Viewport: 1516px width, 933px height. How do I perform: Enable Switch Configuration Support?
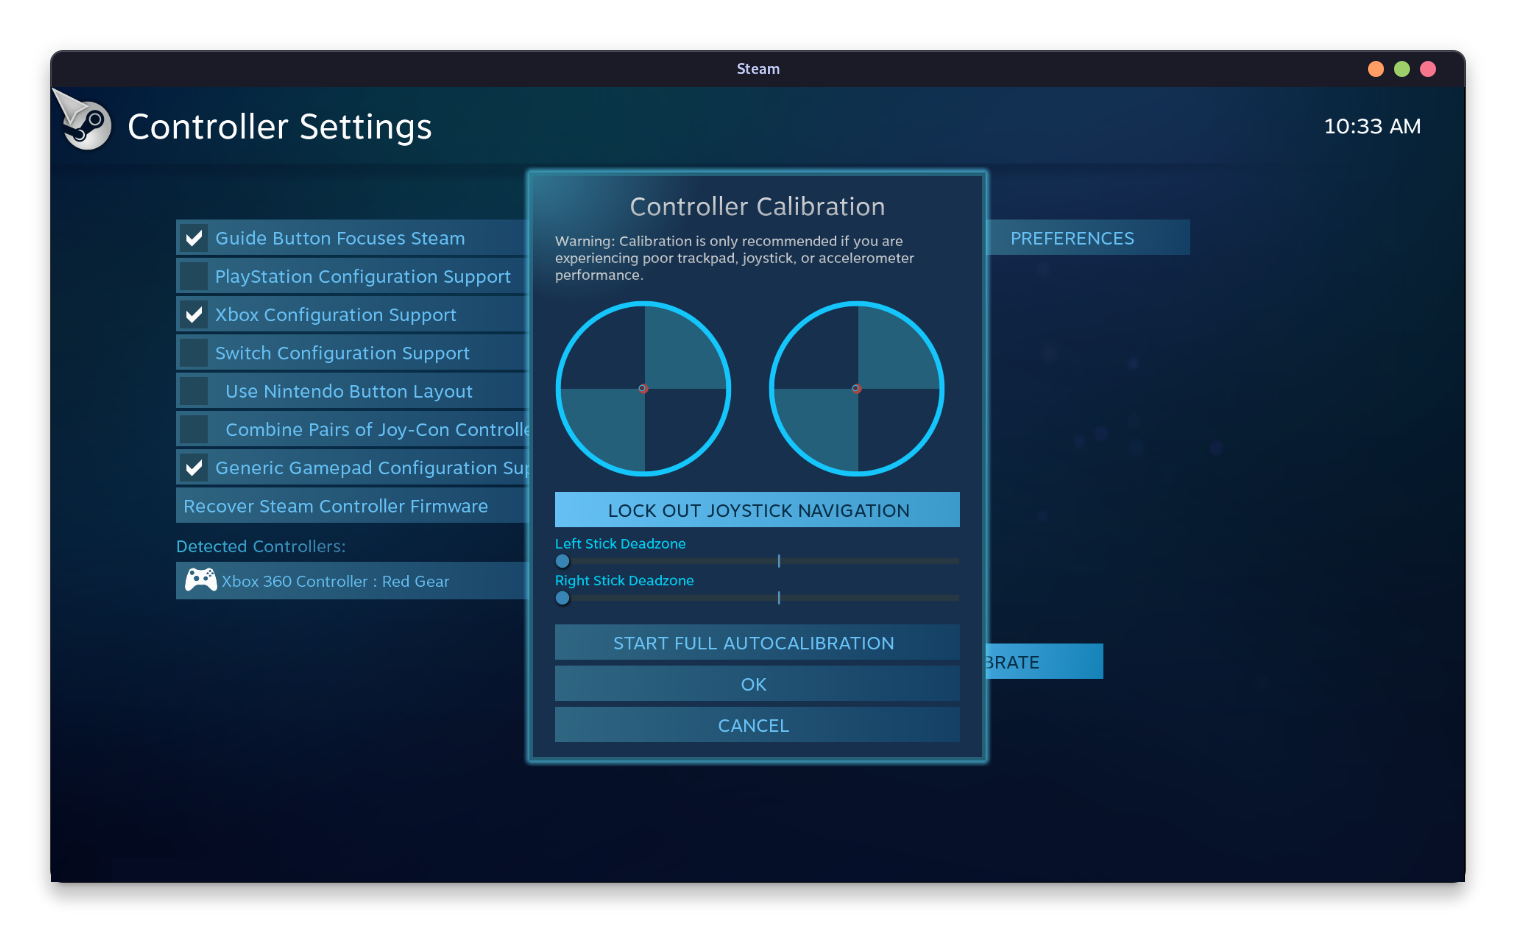(x=193, y=352)
